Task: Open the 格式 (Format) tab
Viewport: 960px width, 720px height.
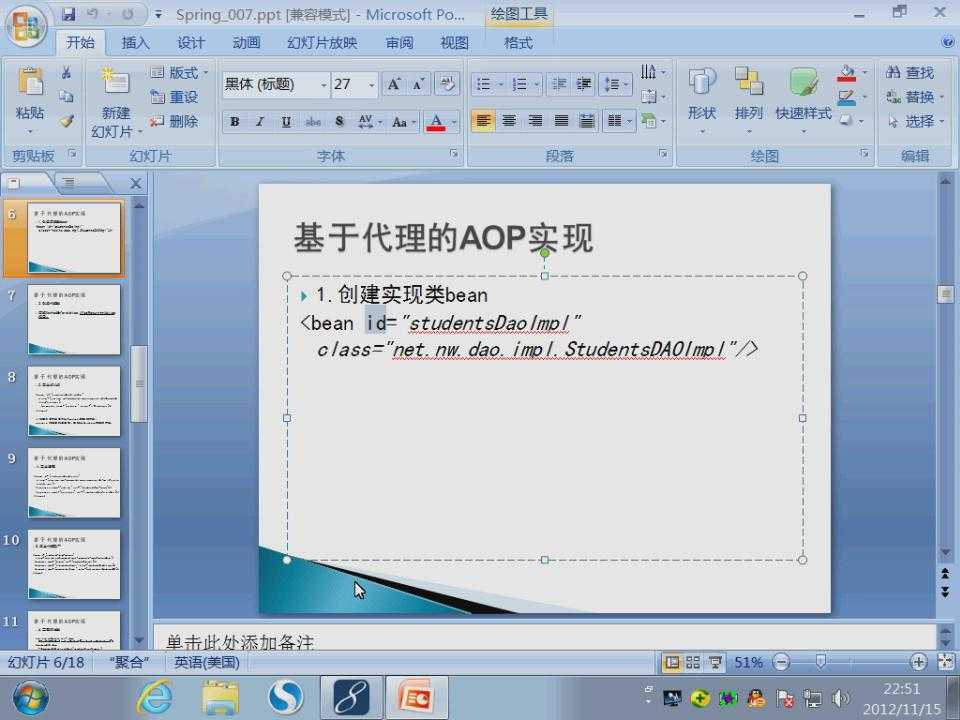Action: [519, 43]
